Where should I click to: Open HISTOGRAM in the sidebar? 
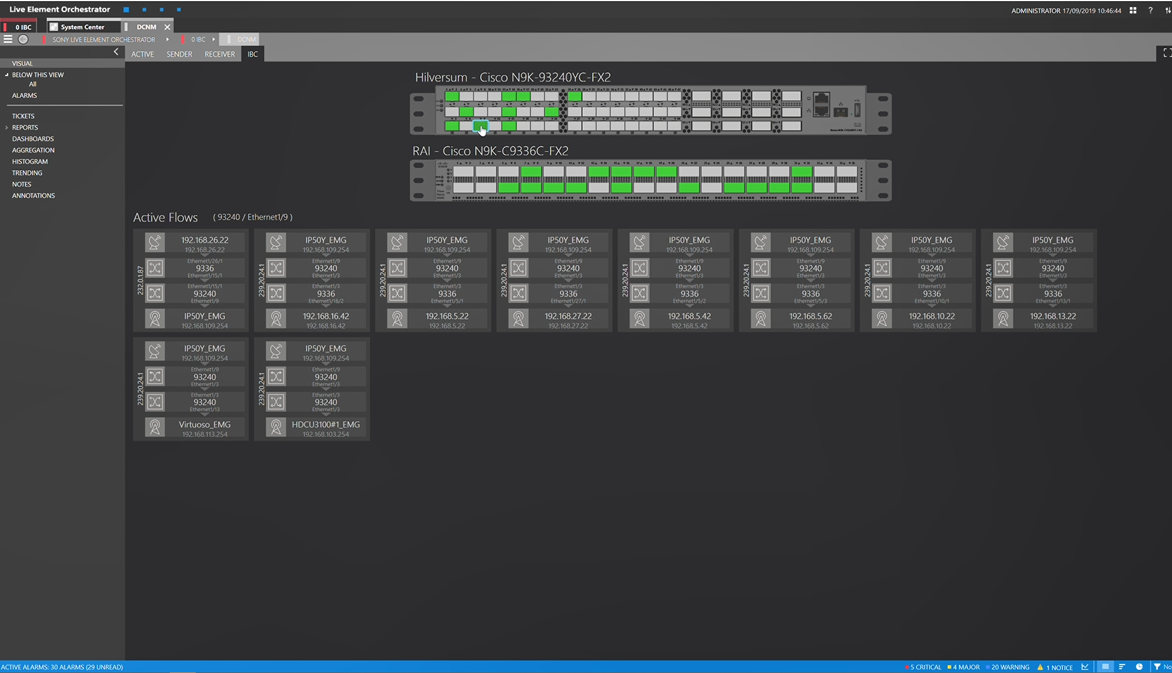click(30, 162)
